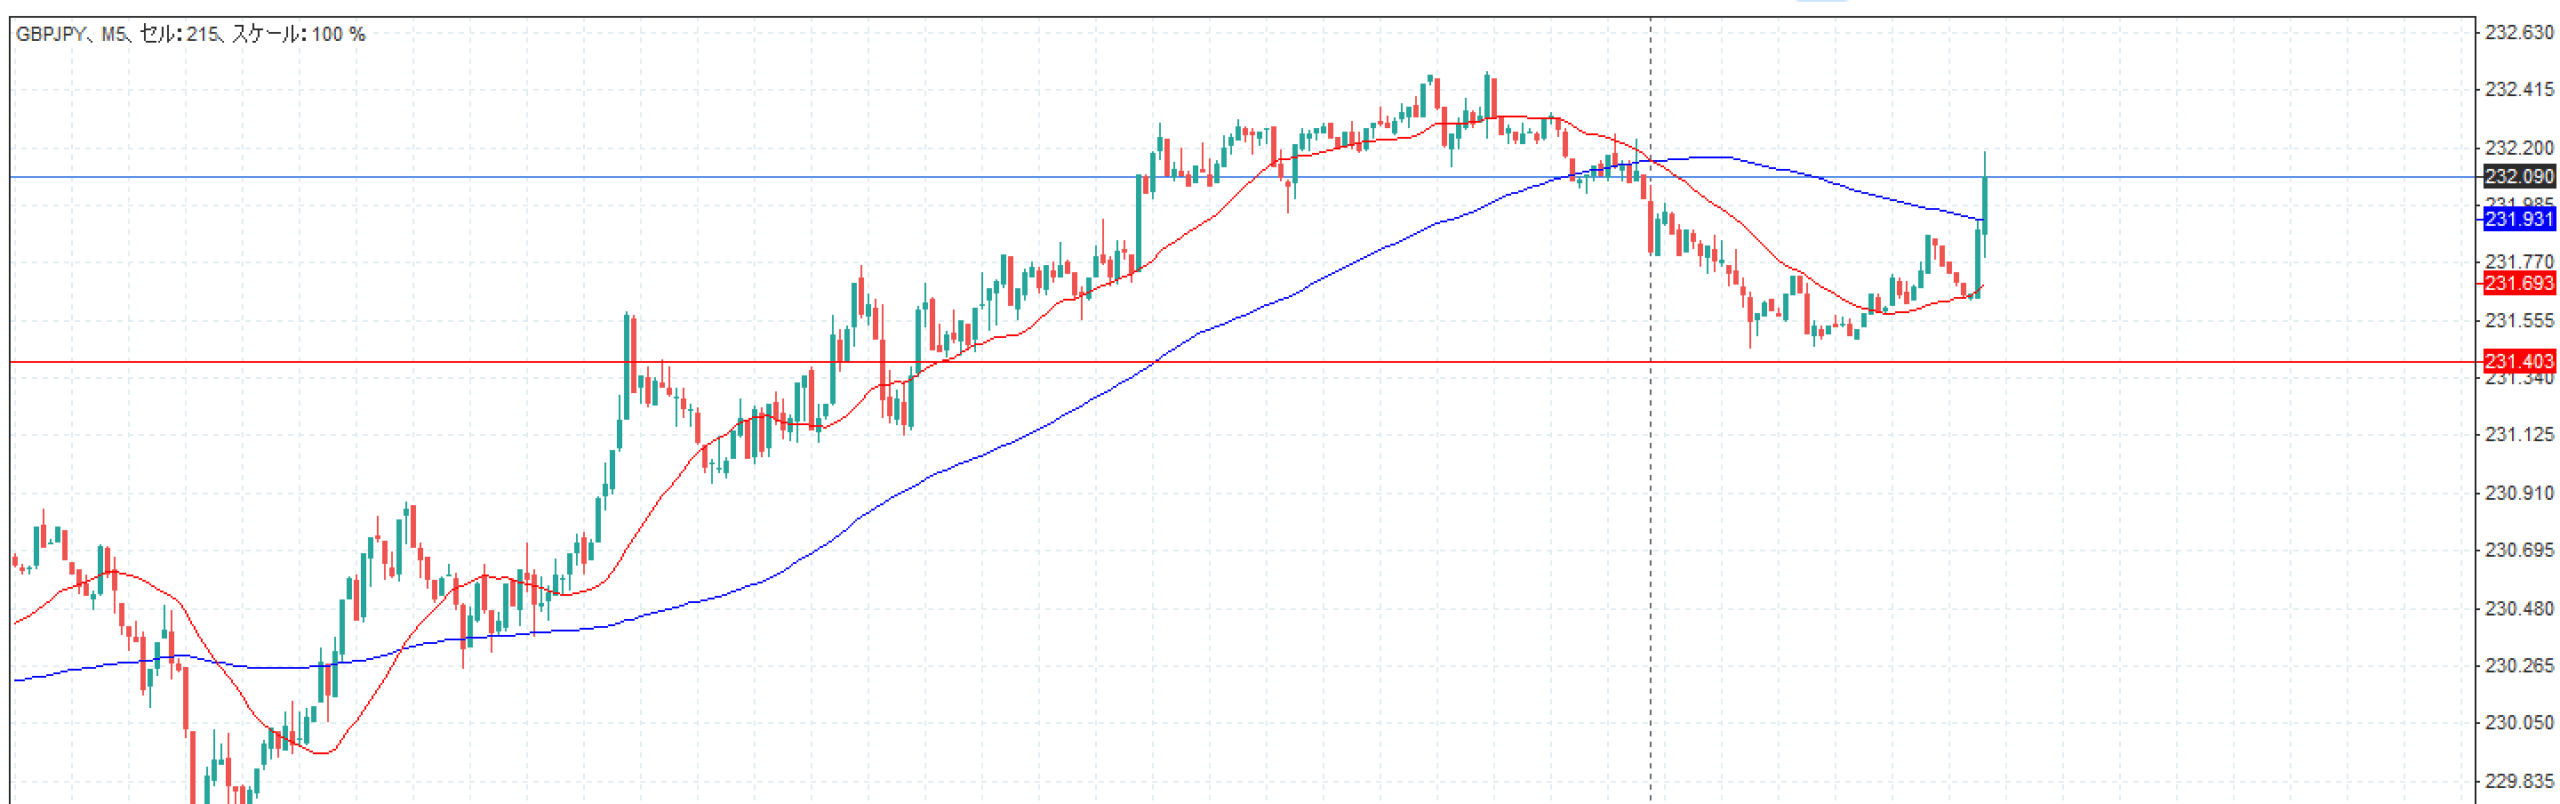2560x804 pixels.
Task: Click the GBPJPY M5 chart title text
Action: 190,34
